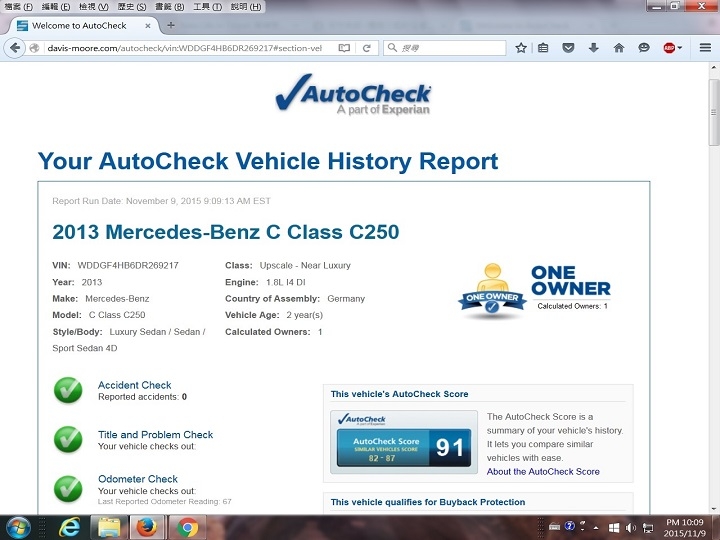Launch Internet Explorer from taskbar
This screenshot has height=540, width=720.
(69, 528)
